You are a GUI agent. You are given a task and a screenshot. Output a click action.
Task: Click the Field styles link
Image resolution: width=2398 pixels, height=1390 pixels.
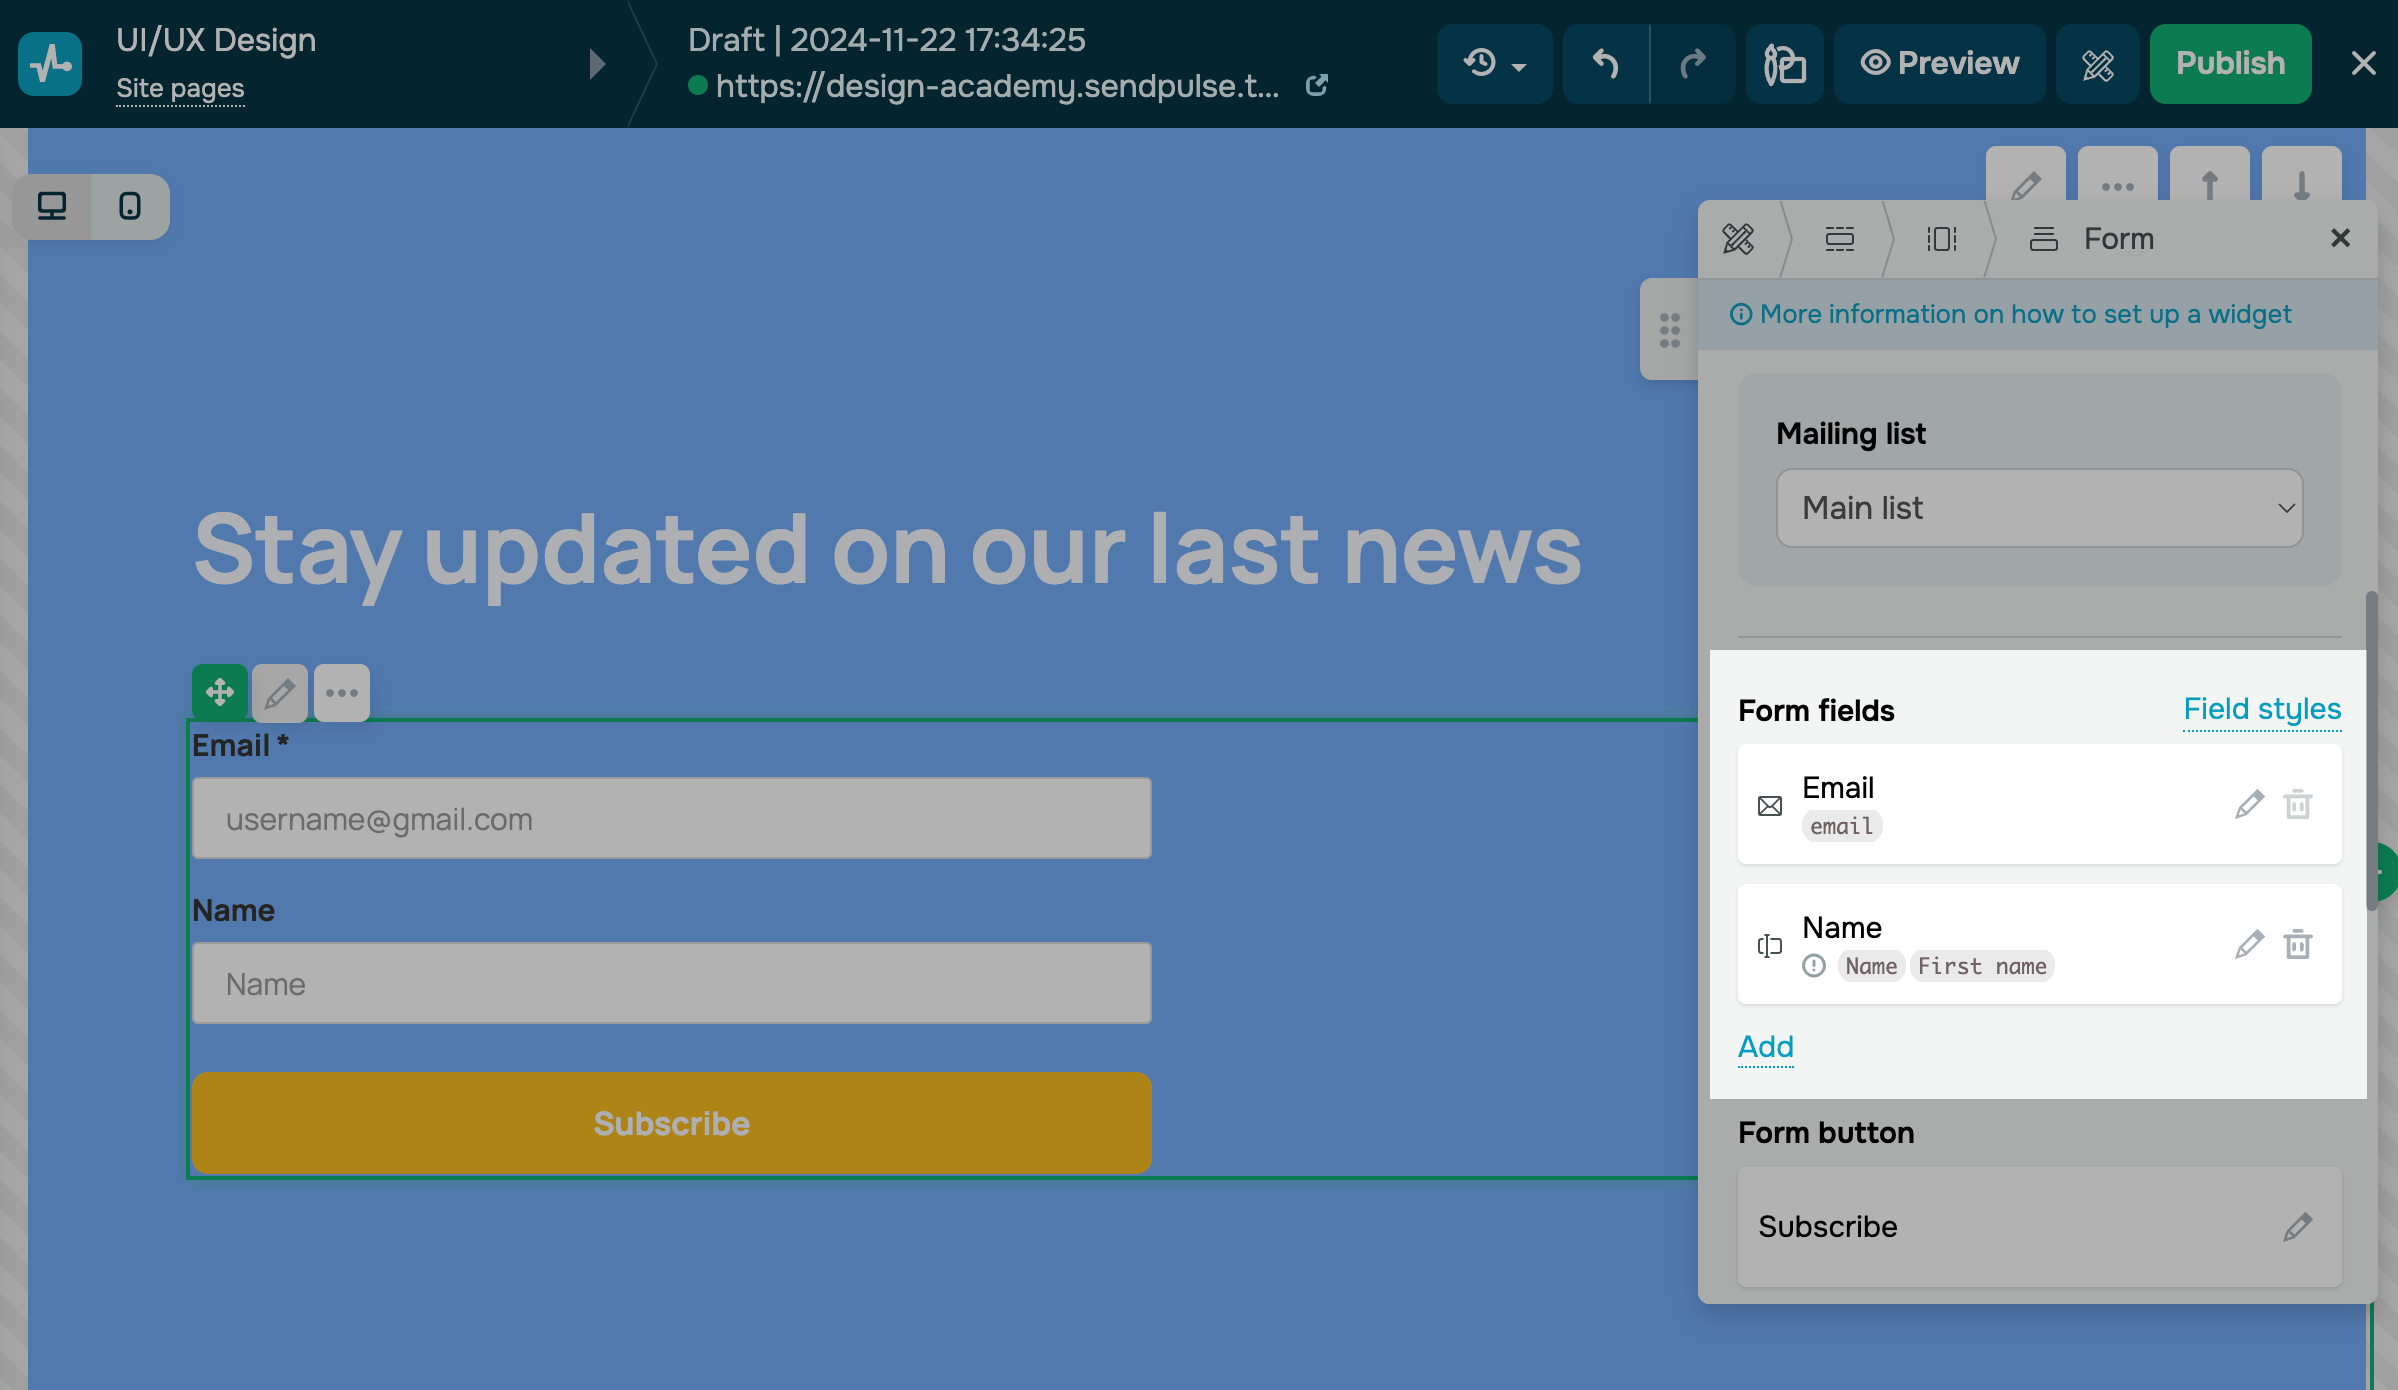point(2262,709)
